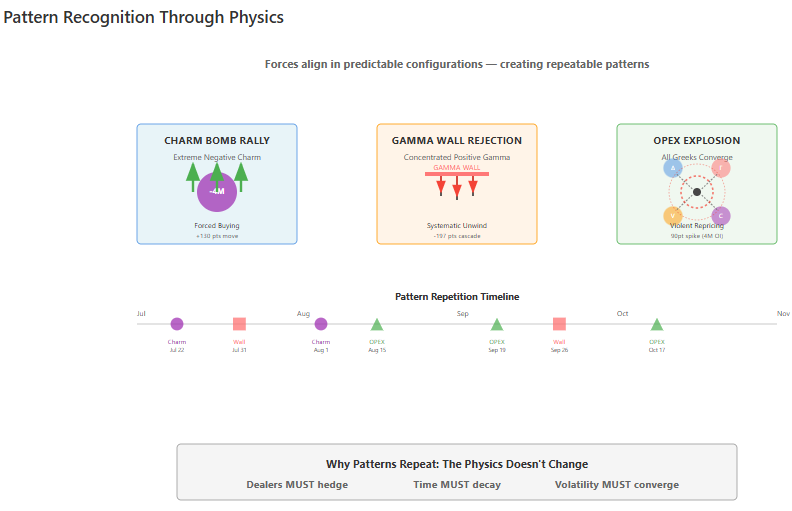This screenshot has height=511, width=792.
Task: Click the Charm circle dated Aug 1
Action: point(321,324)
